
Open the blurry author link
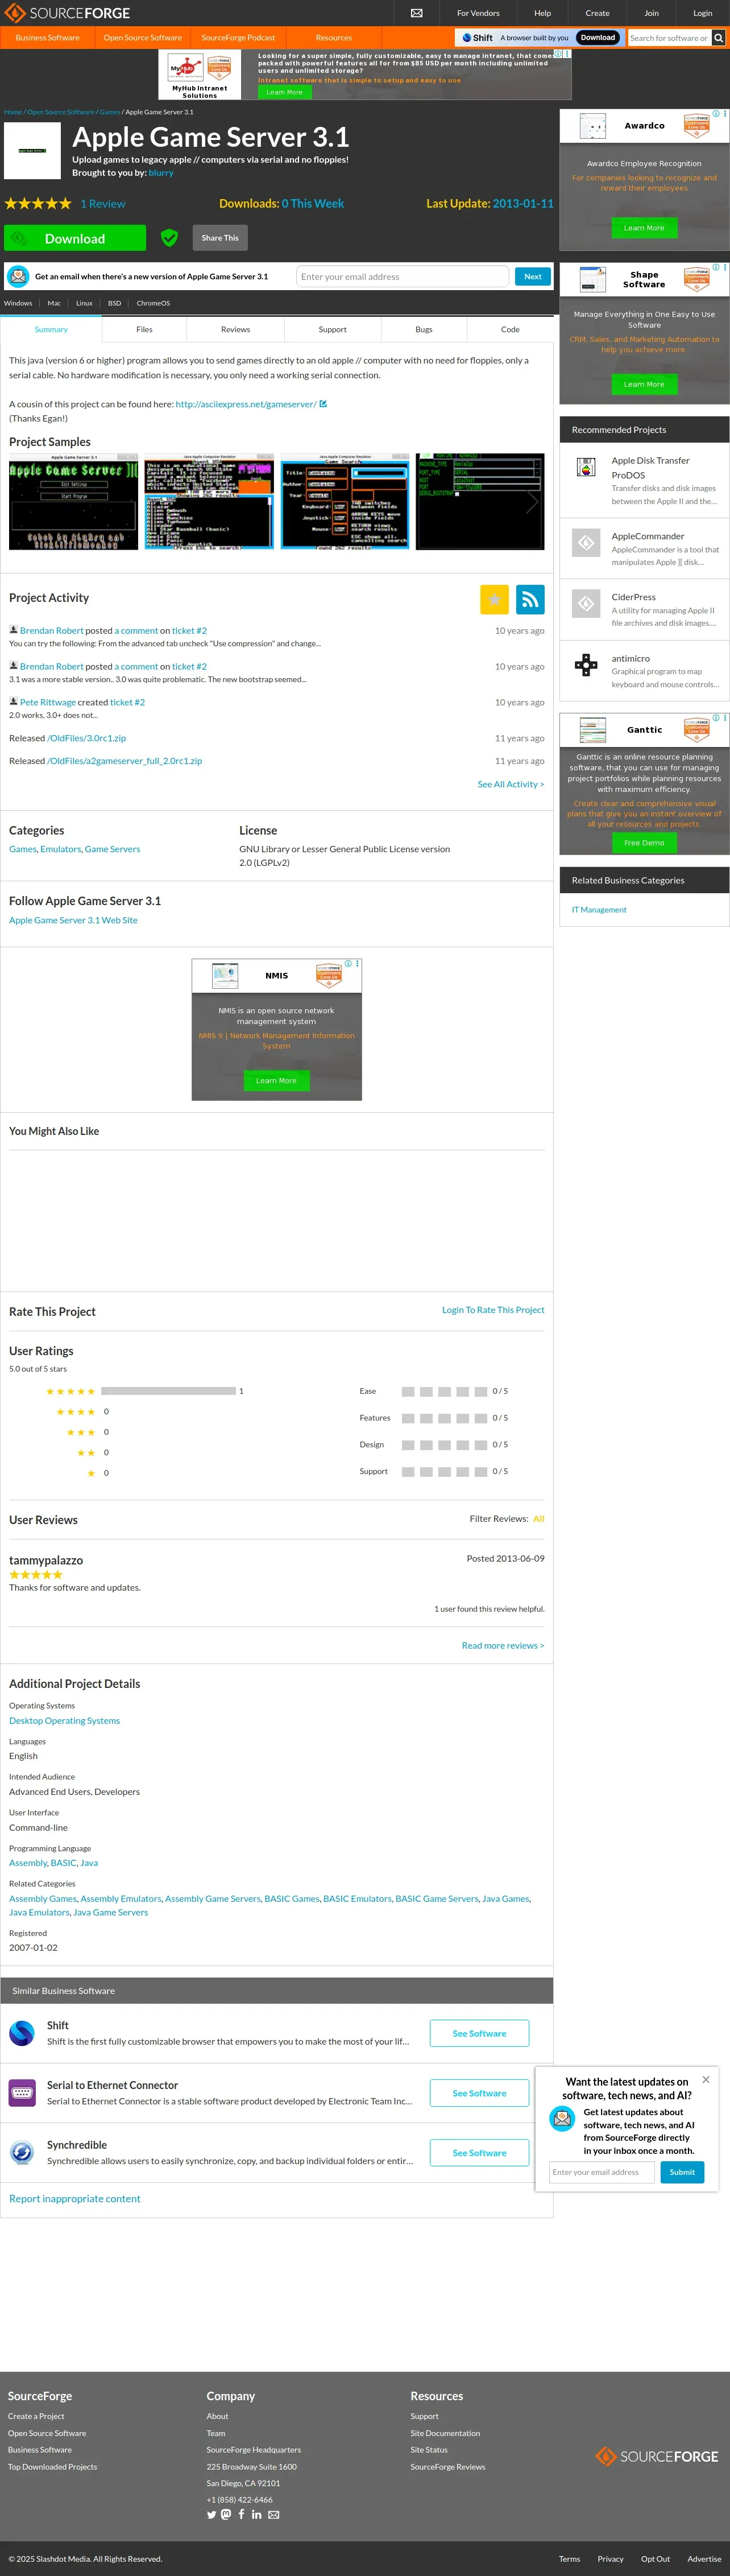[161, 173]
